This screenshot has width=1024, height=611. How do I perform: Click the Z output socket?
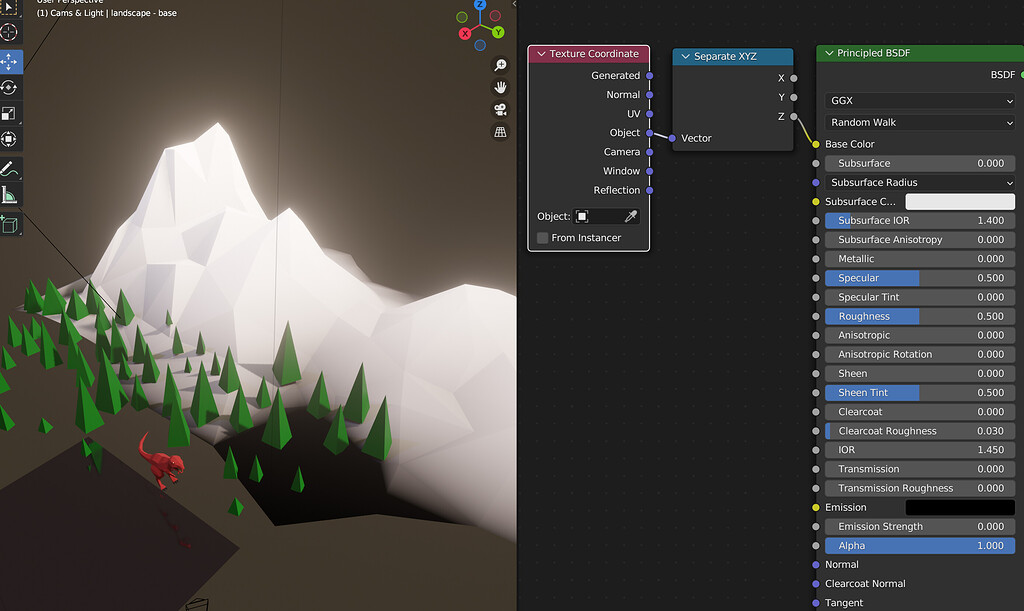(x=793, y=117)
